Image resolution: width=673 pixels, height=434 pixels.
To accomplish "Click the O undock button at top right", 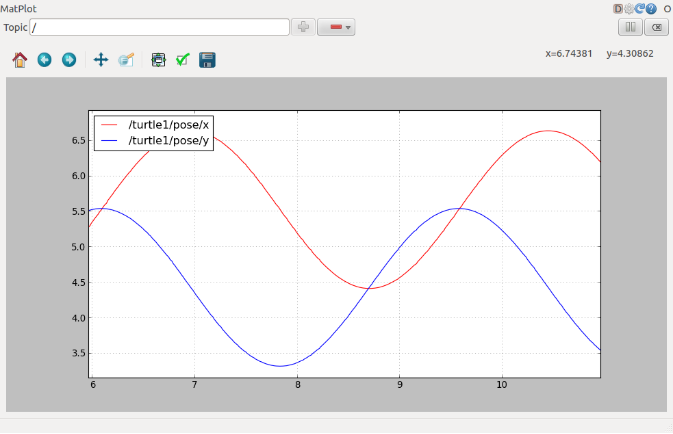I will [667, 9].
